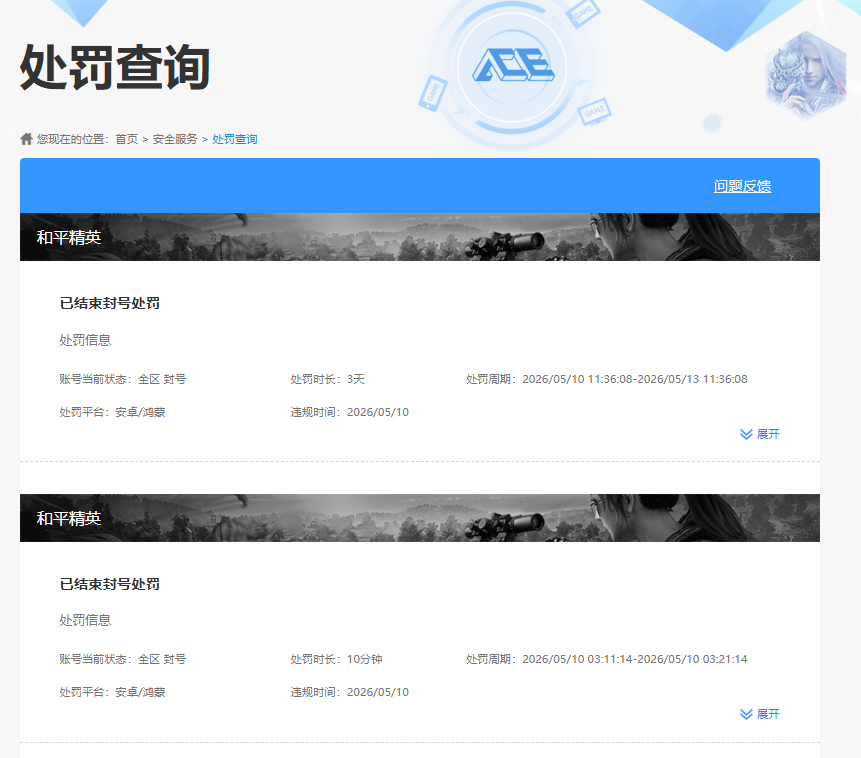Expand the 3天 punishment record
Screen dimensions: 861x758
(x=759, y=434)
